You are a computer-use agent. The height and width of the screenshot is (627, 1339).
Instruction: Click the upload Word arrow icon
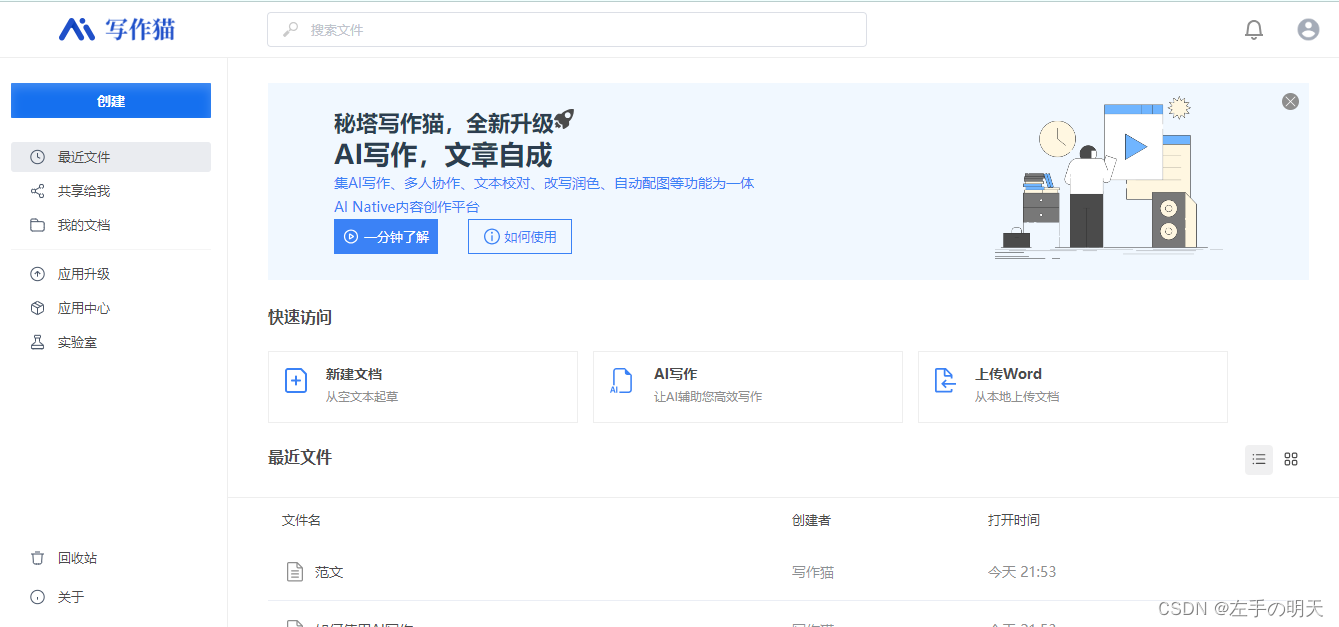point(945,380)
